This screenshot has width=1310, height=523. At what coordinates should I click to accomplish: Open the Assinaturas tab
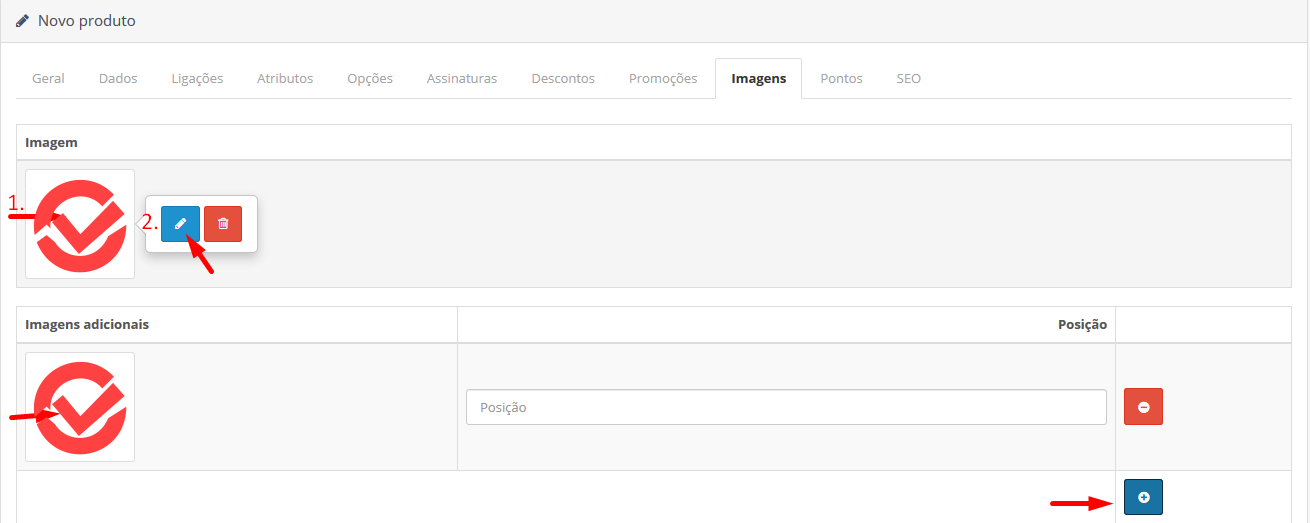click(x=462, y=78)
